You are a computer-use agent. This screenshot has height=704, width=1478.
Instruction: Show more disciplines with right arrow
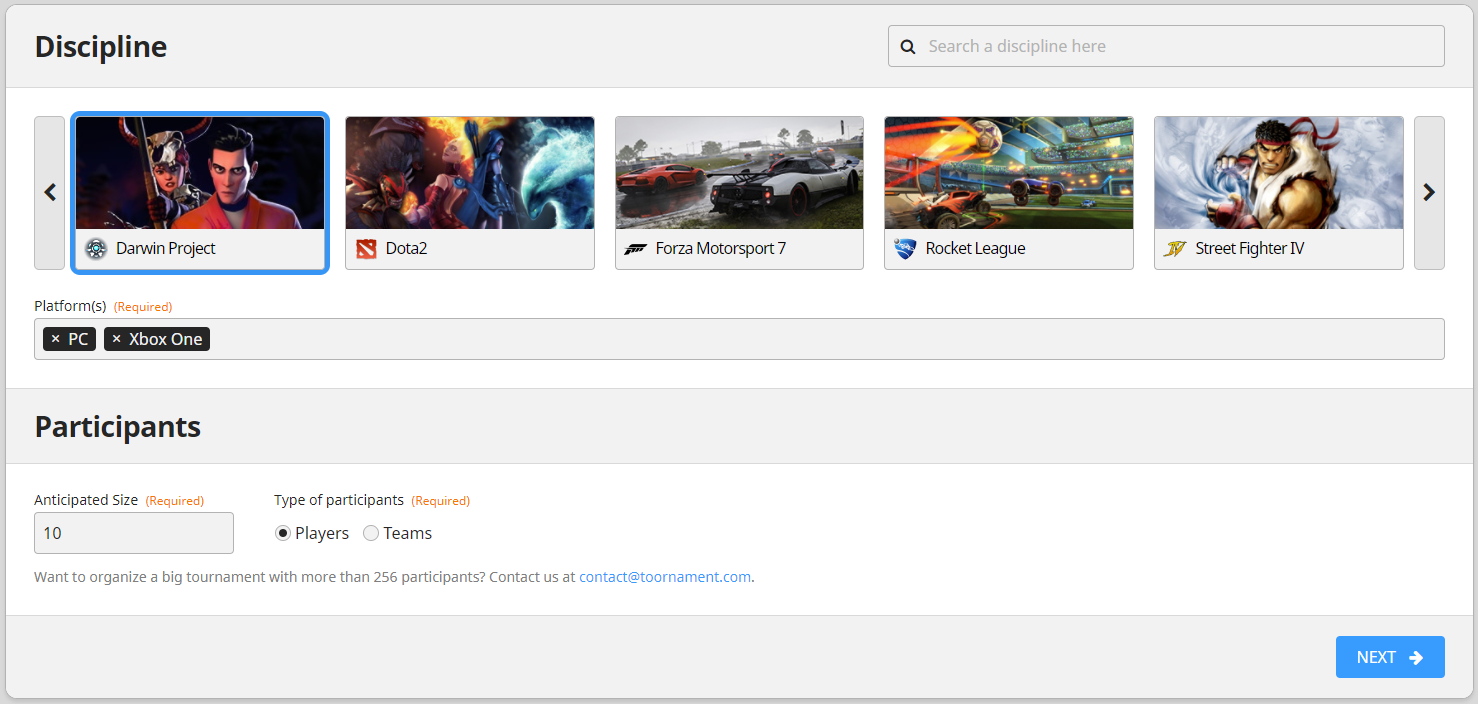click(x=1429, y=193)
